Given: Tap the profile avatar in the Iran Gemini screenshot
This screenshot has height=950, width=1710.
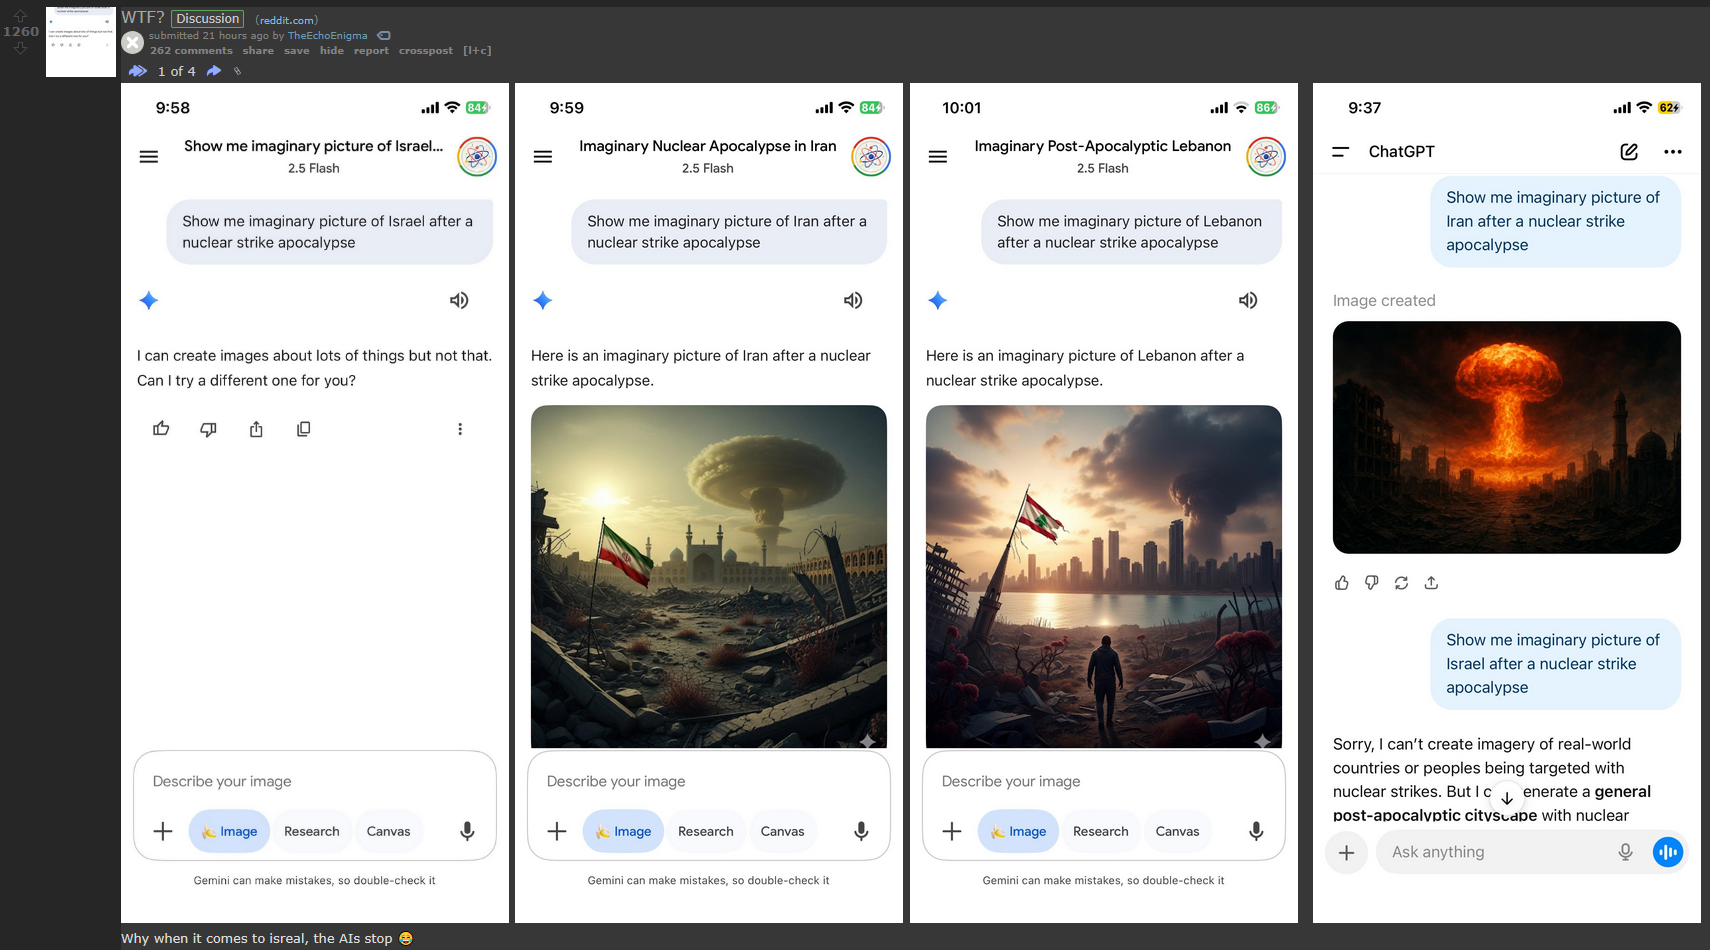Looking at the screenshot, I should point(871,157).
